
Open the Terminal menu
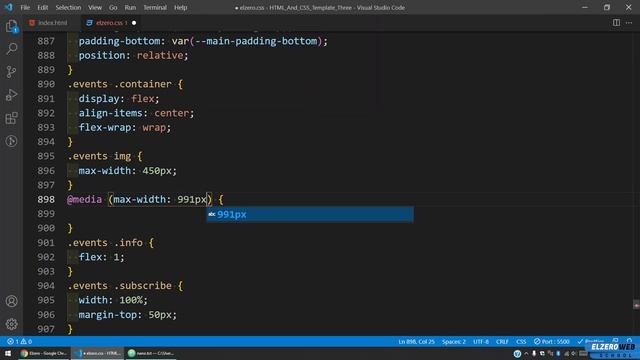155,7
